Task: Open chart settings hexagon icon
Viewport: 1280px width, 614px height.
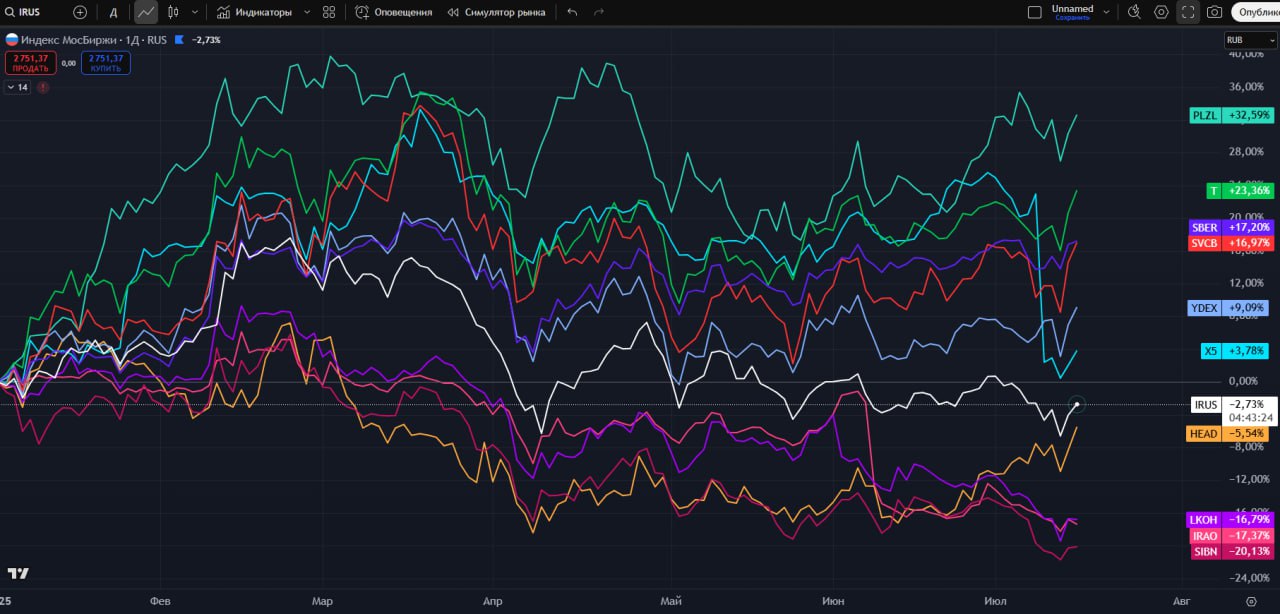Action: coord(1161,12)
